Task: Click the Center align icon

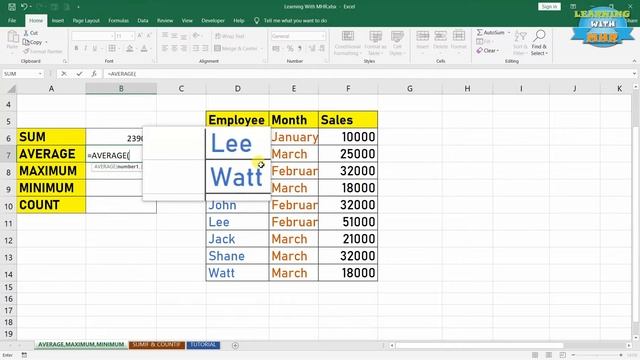Action: 174,49
